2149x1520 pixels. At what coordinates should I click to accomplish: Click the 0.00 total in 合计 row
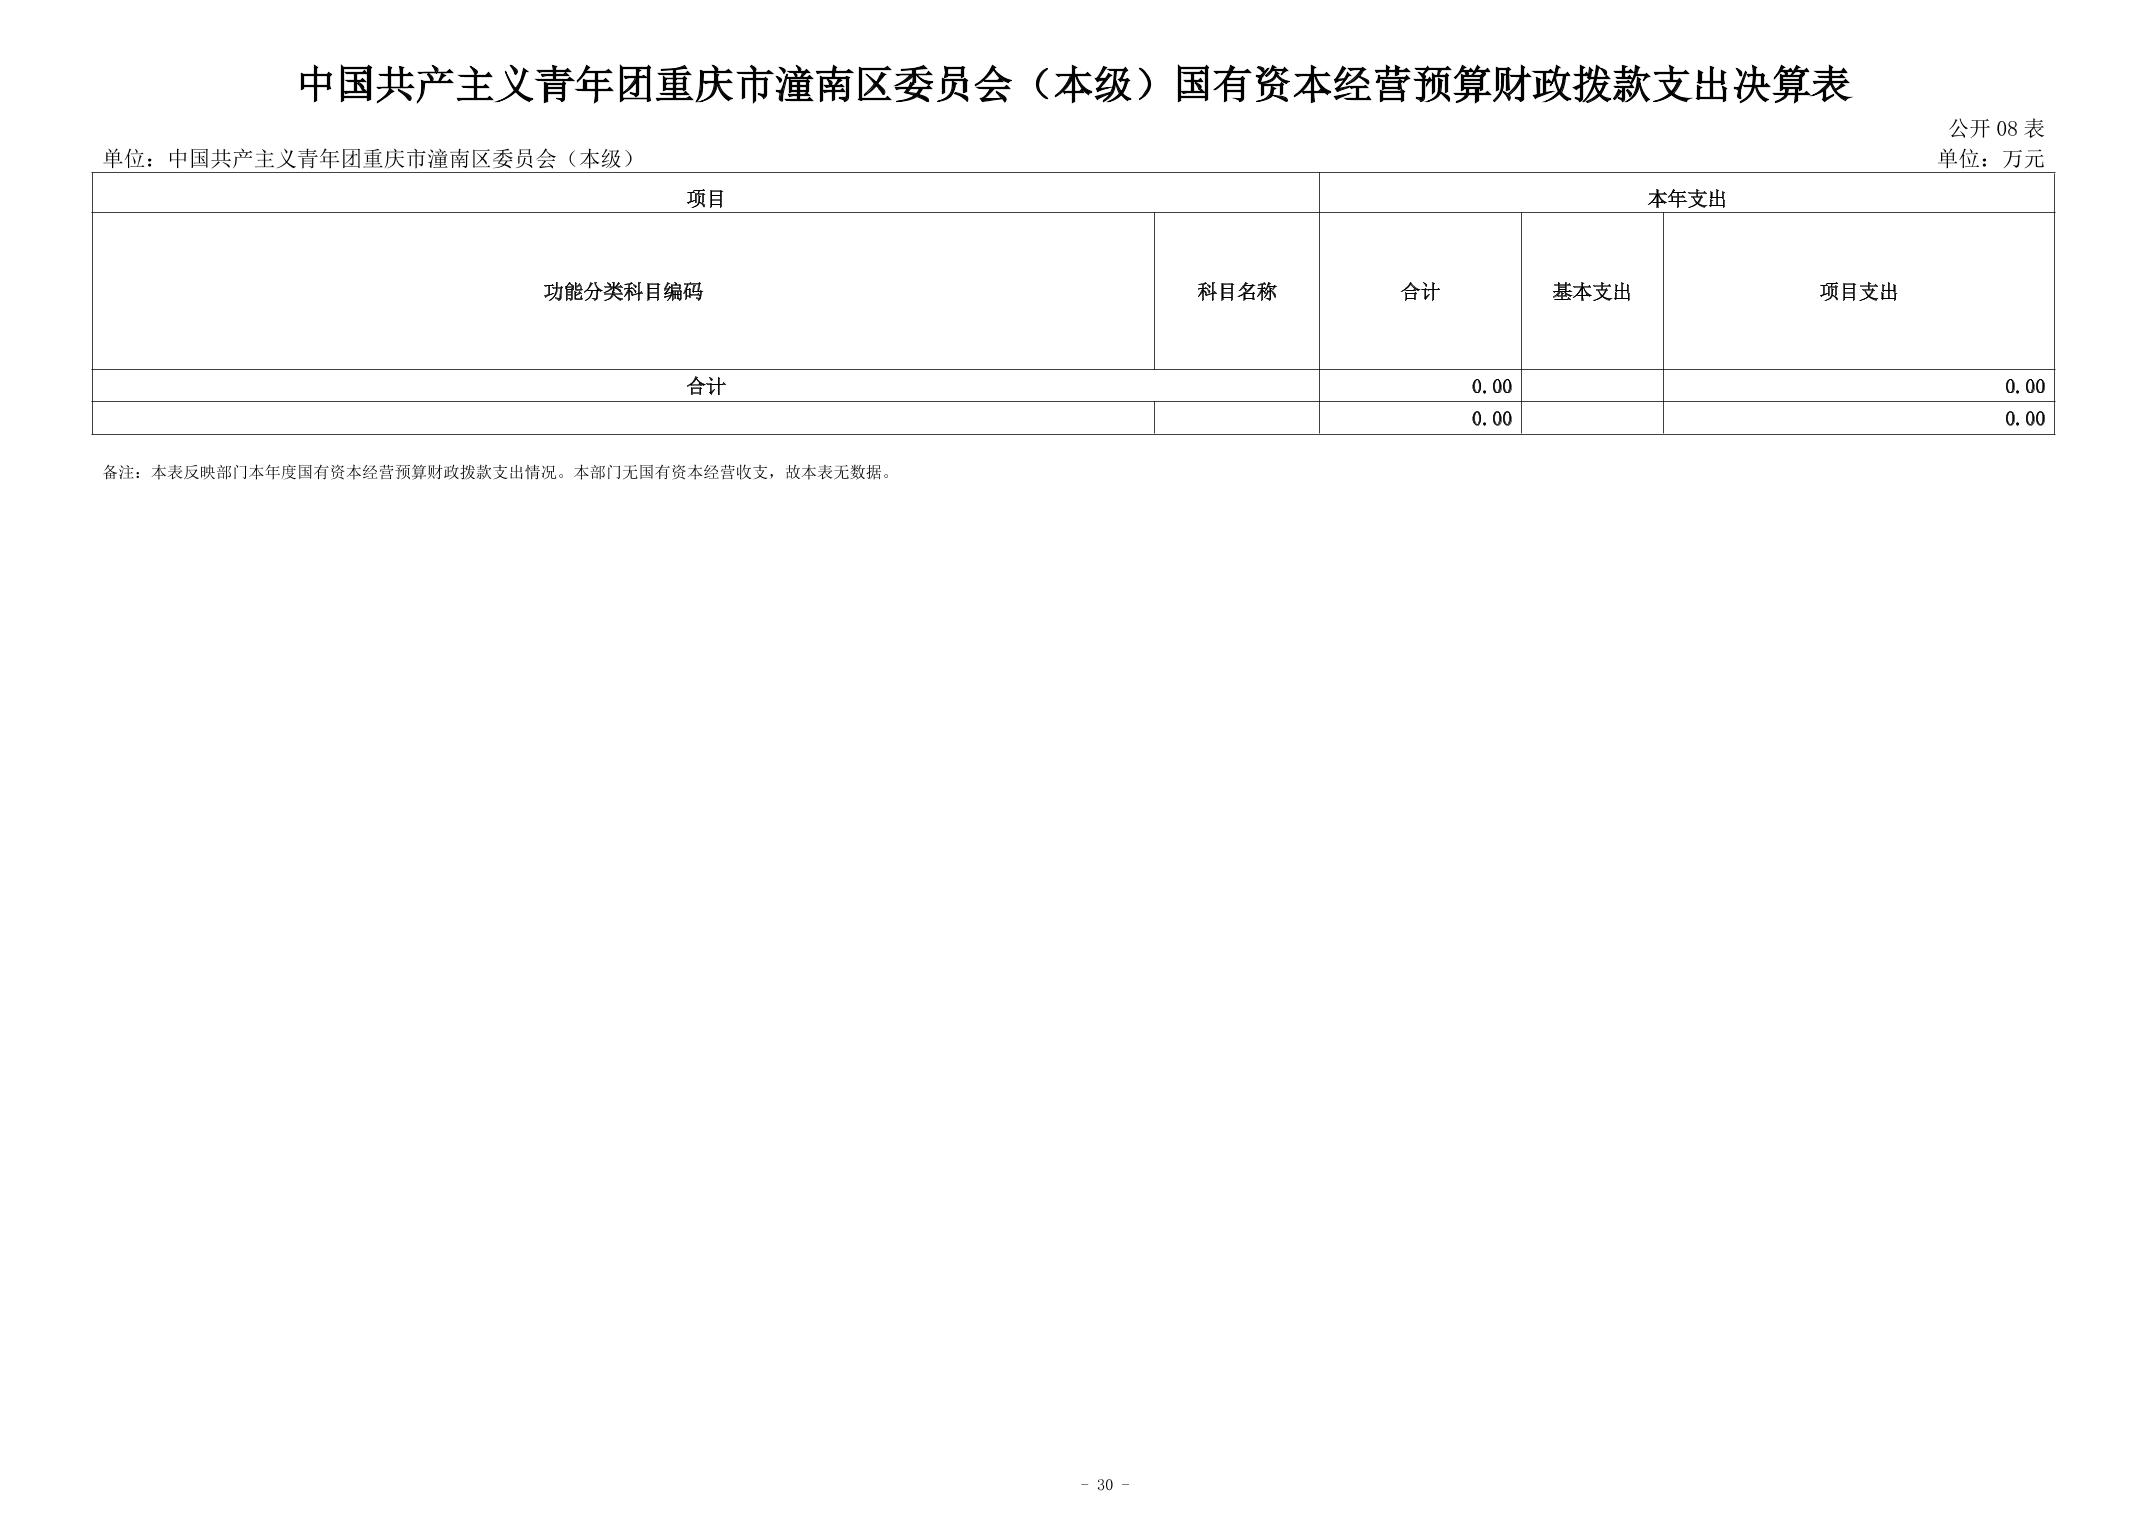tap(1491, 386)
